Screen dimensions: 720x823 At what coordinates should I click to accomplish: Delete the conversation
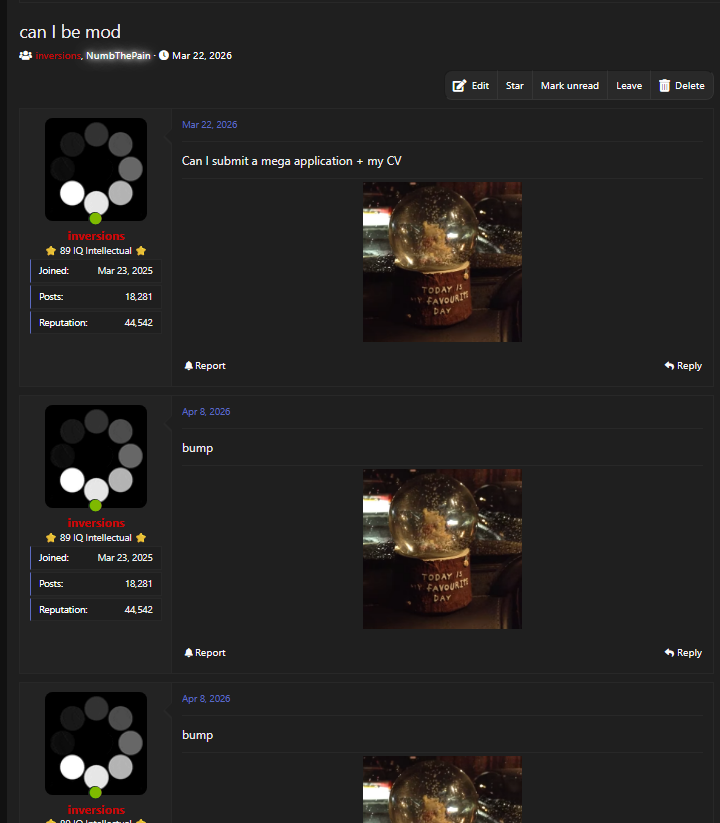click(x=682, y=86)
